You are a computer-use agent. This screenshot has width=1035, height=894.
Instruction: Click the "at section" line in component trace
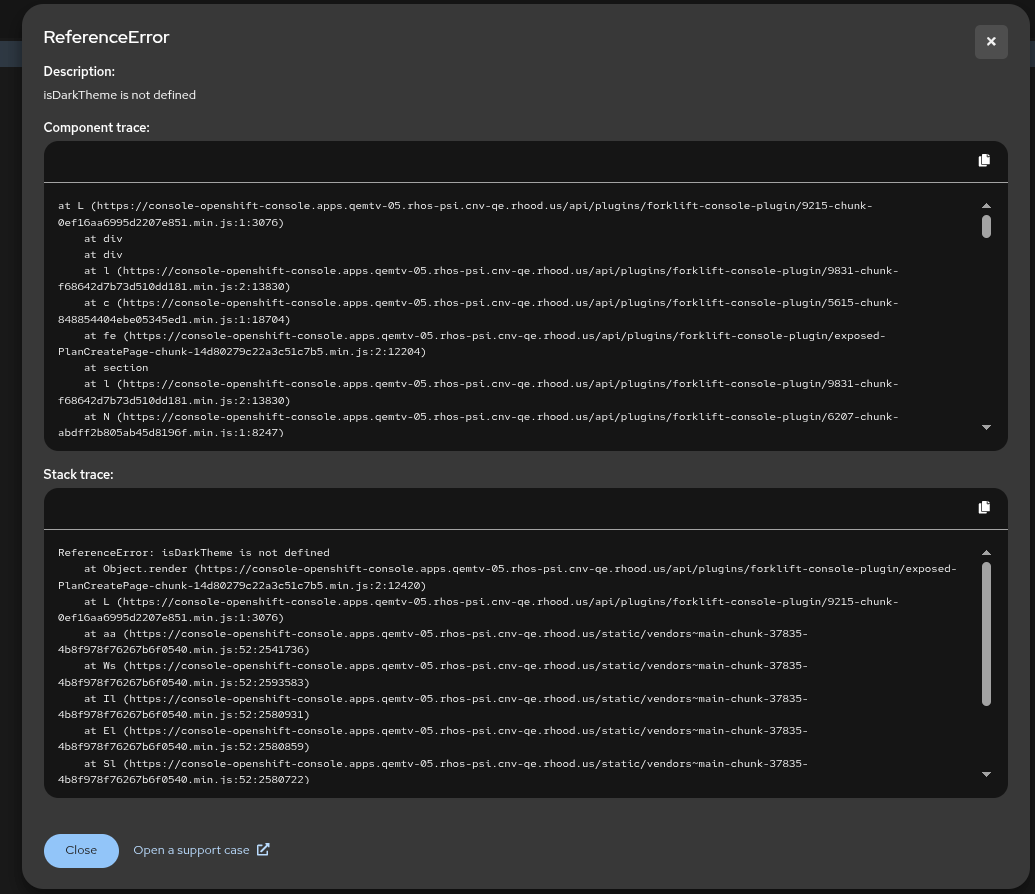coord(116,368)
